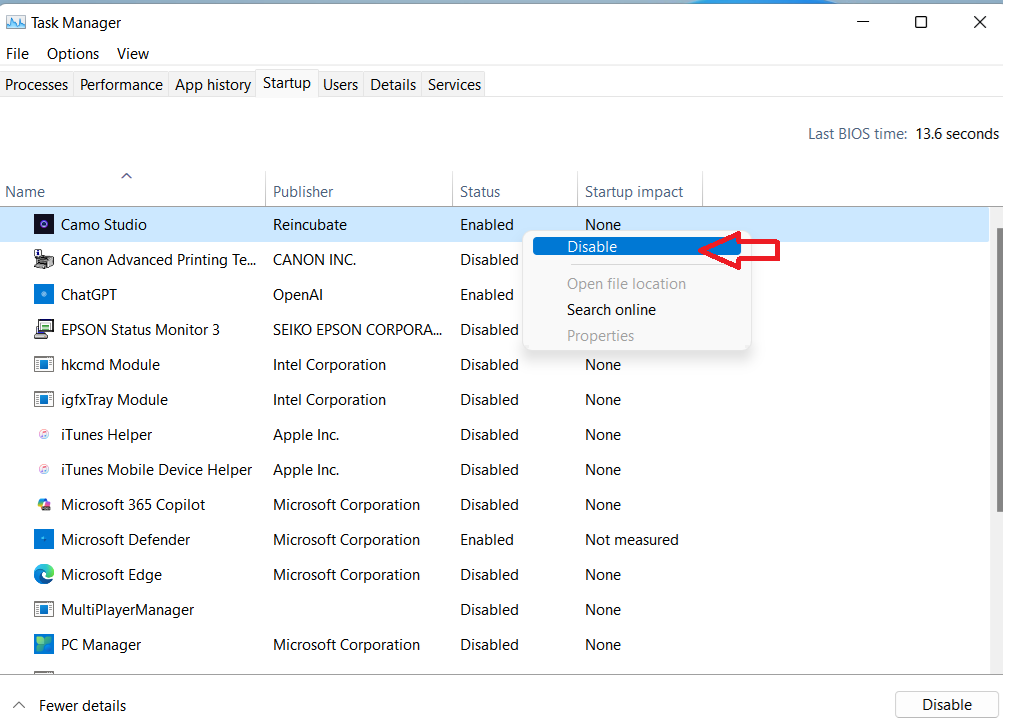This screenshot has height=724, width=1009.
Task: Minimize the Task Manager window
Action: click(x=863, y=23)
